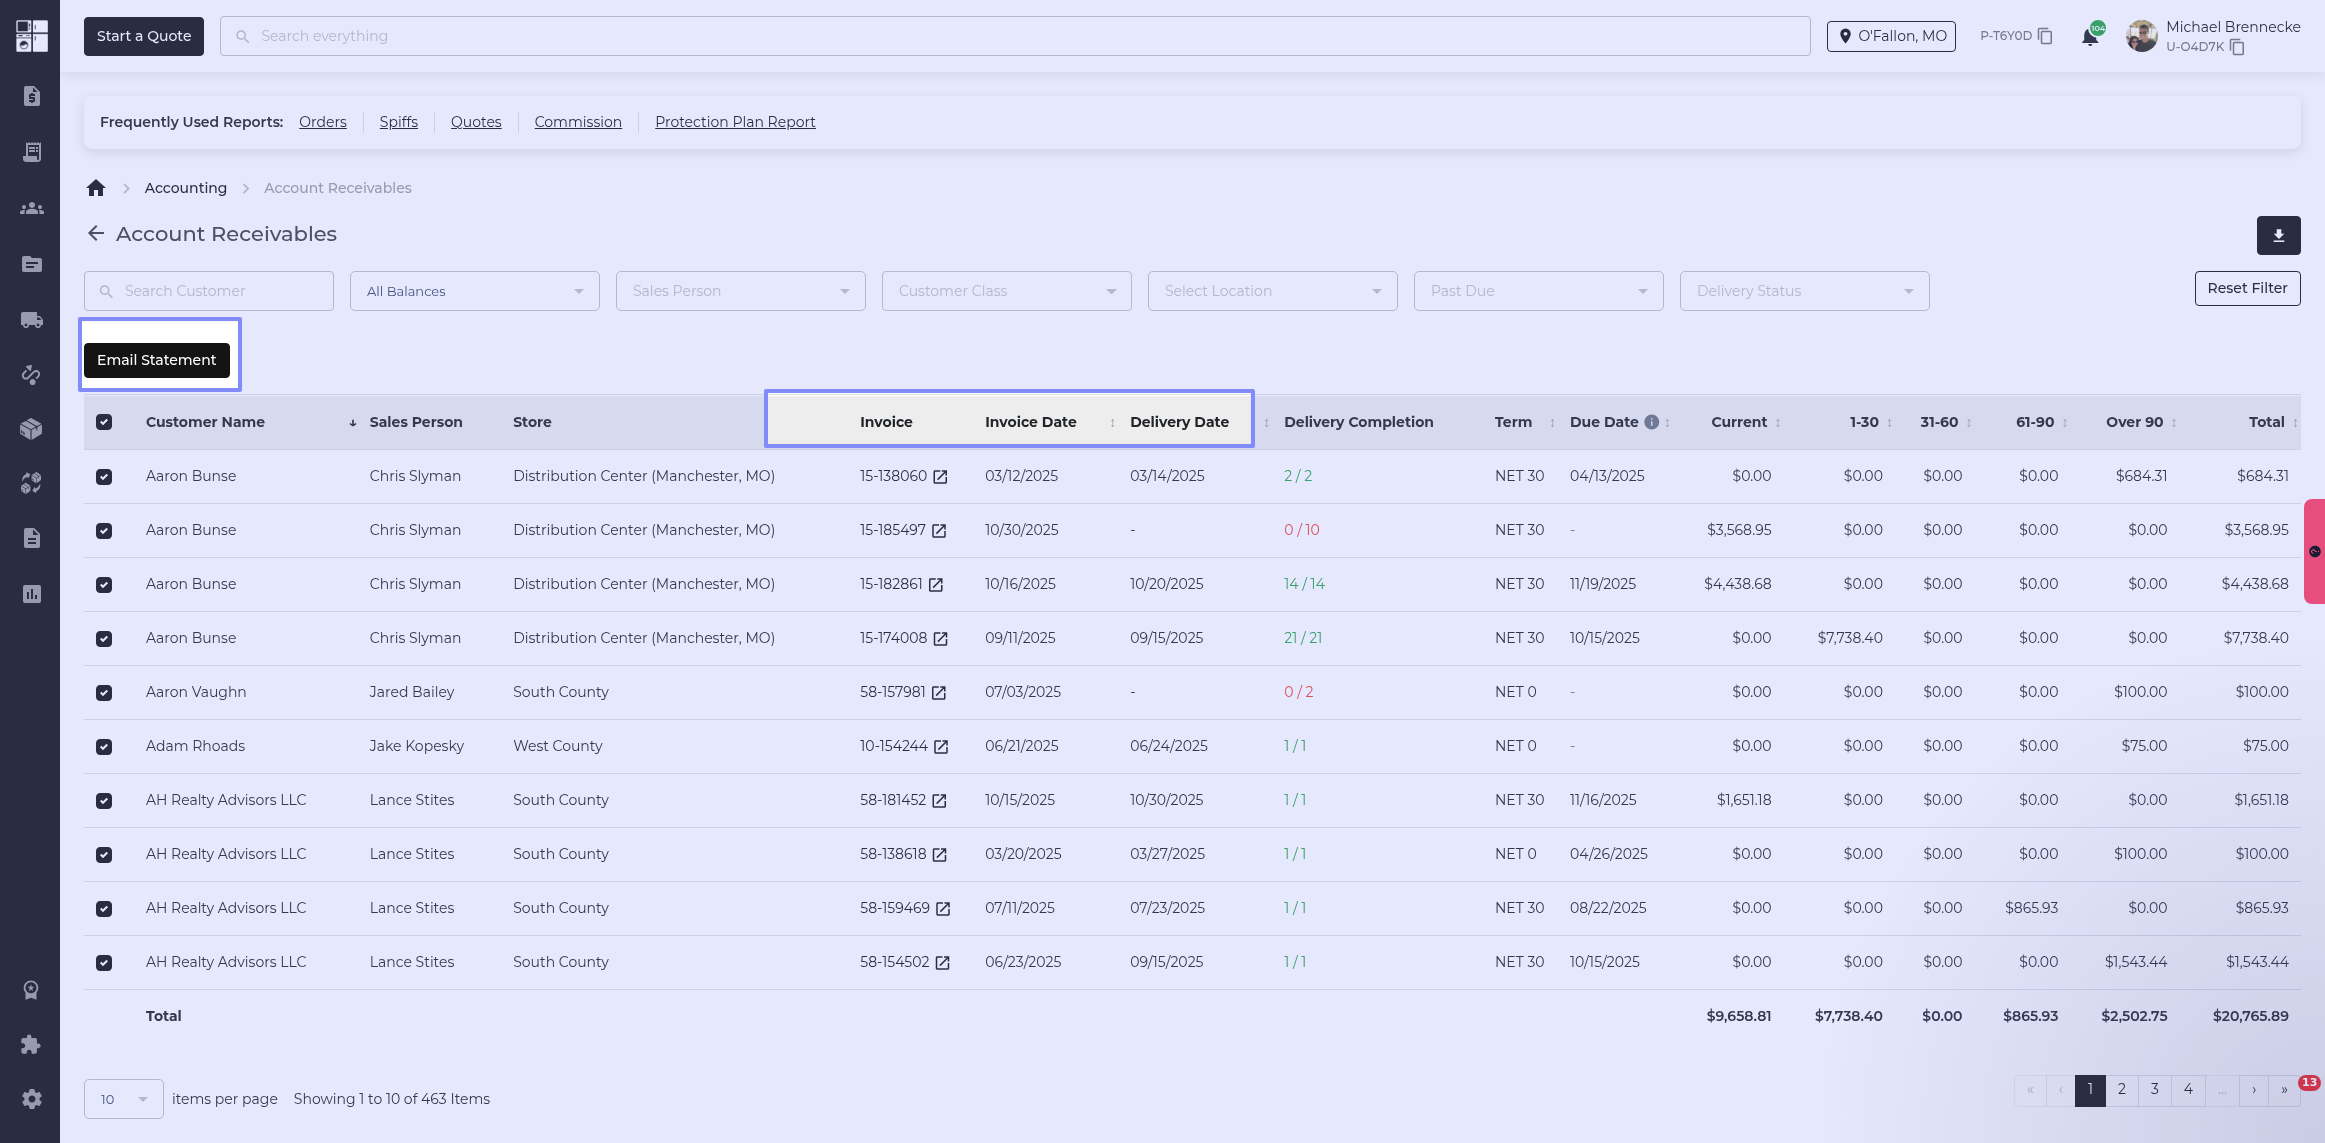Open the Sales Person filter dropdown
Image resolution: width=2325 pixels, height=1143 pixels.
(x=740, y=291)
